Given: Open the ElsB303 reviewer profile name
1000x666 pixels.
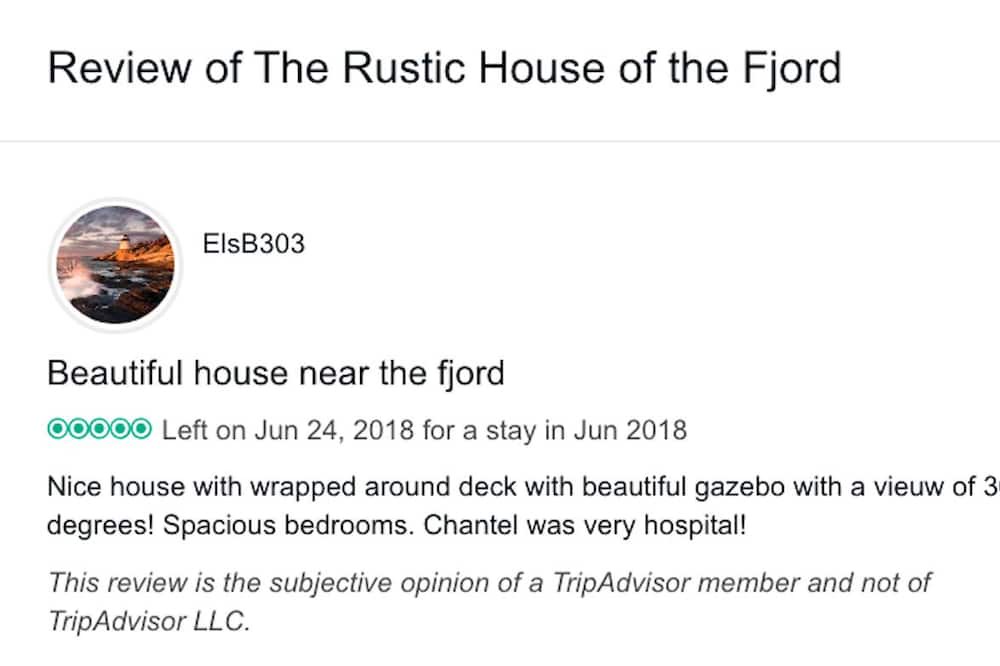Looking at the screenshot, I should pyautogui.click(x=253, y=243).
